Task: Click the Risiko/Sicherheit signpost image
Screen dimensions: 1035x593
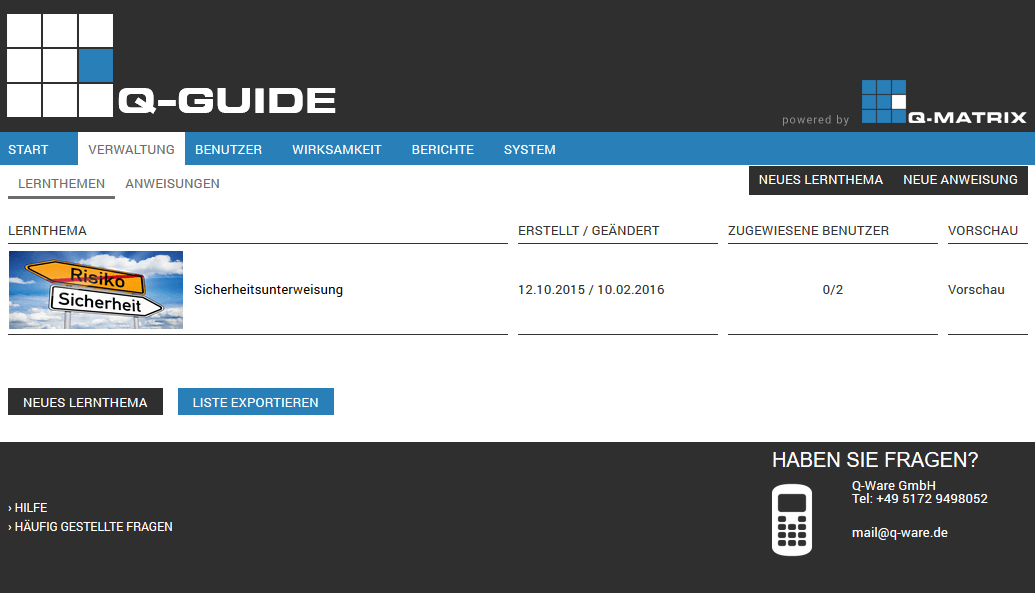Action: 95,289
